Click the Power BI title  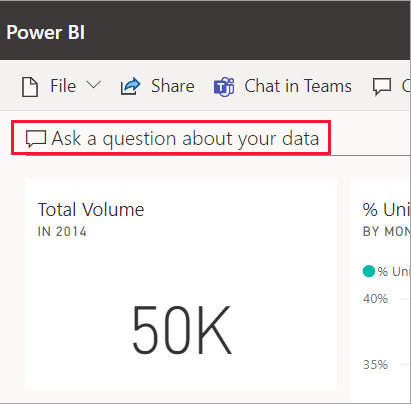(x=46, y=33)
